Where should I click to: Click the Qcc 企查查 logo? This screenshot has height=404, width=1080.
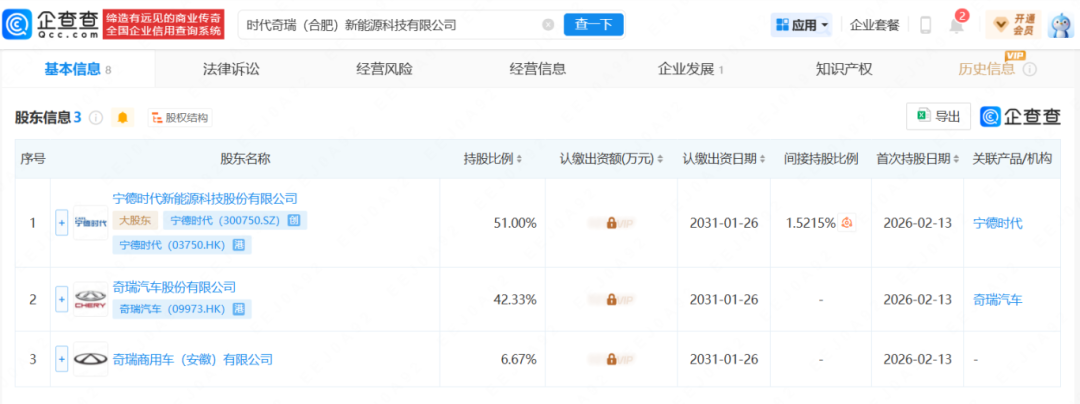[49, 25]
